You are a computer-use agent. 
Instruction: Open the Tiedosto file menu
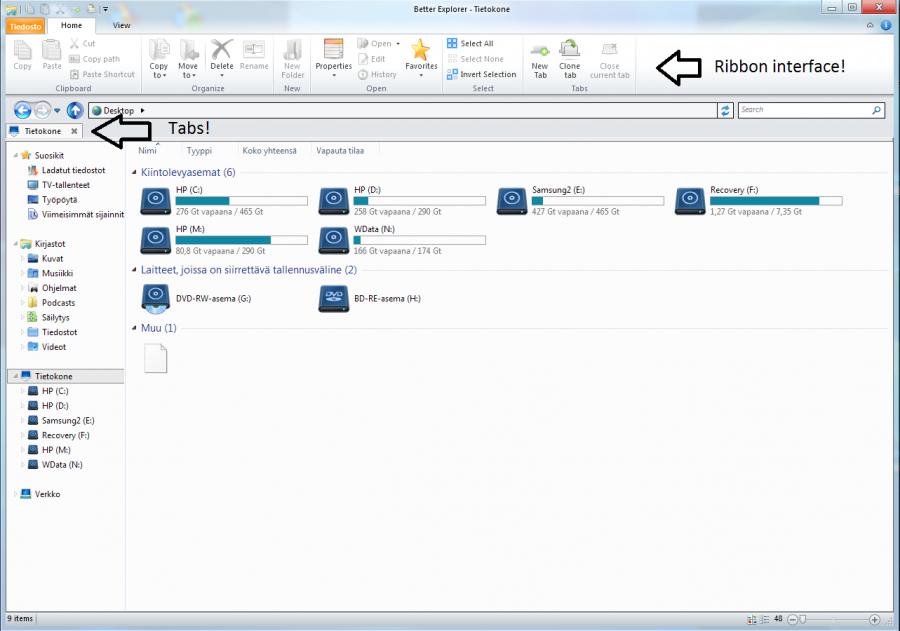click(x=25, y=25)
